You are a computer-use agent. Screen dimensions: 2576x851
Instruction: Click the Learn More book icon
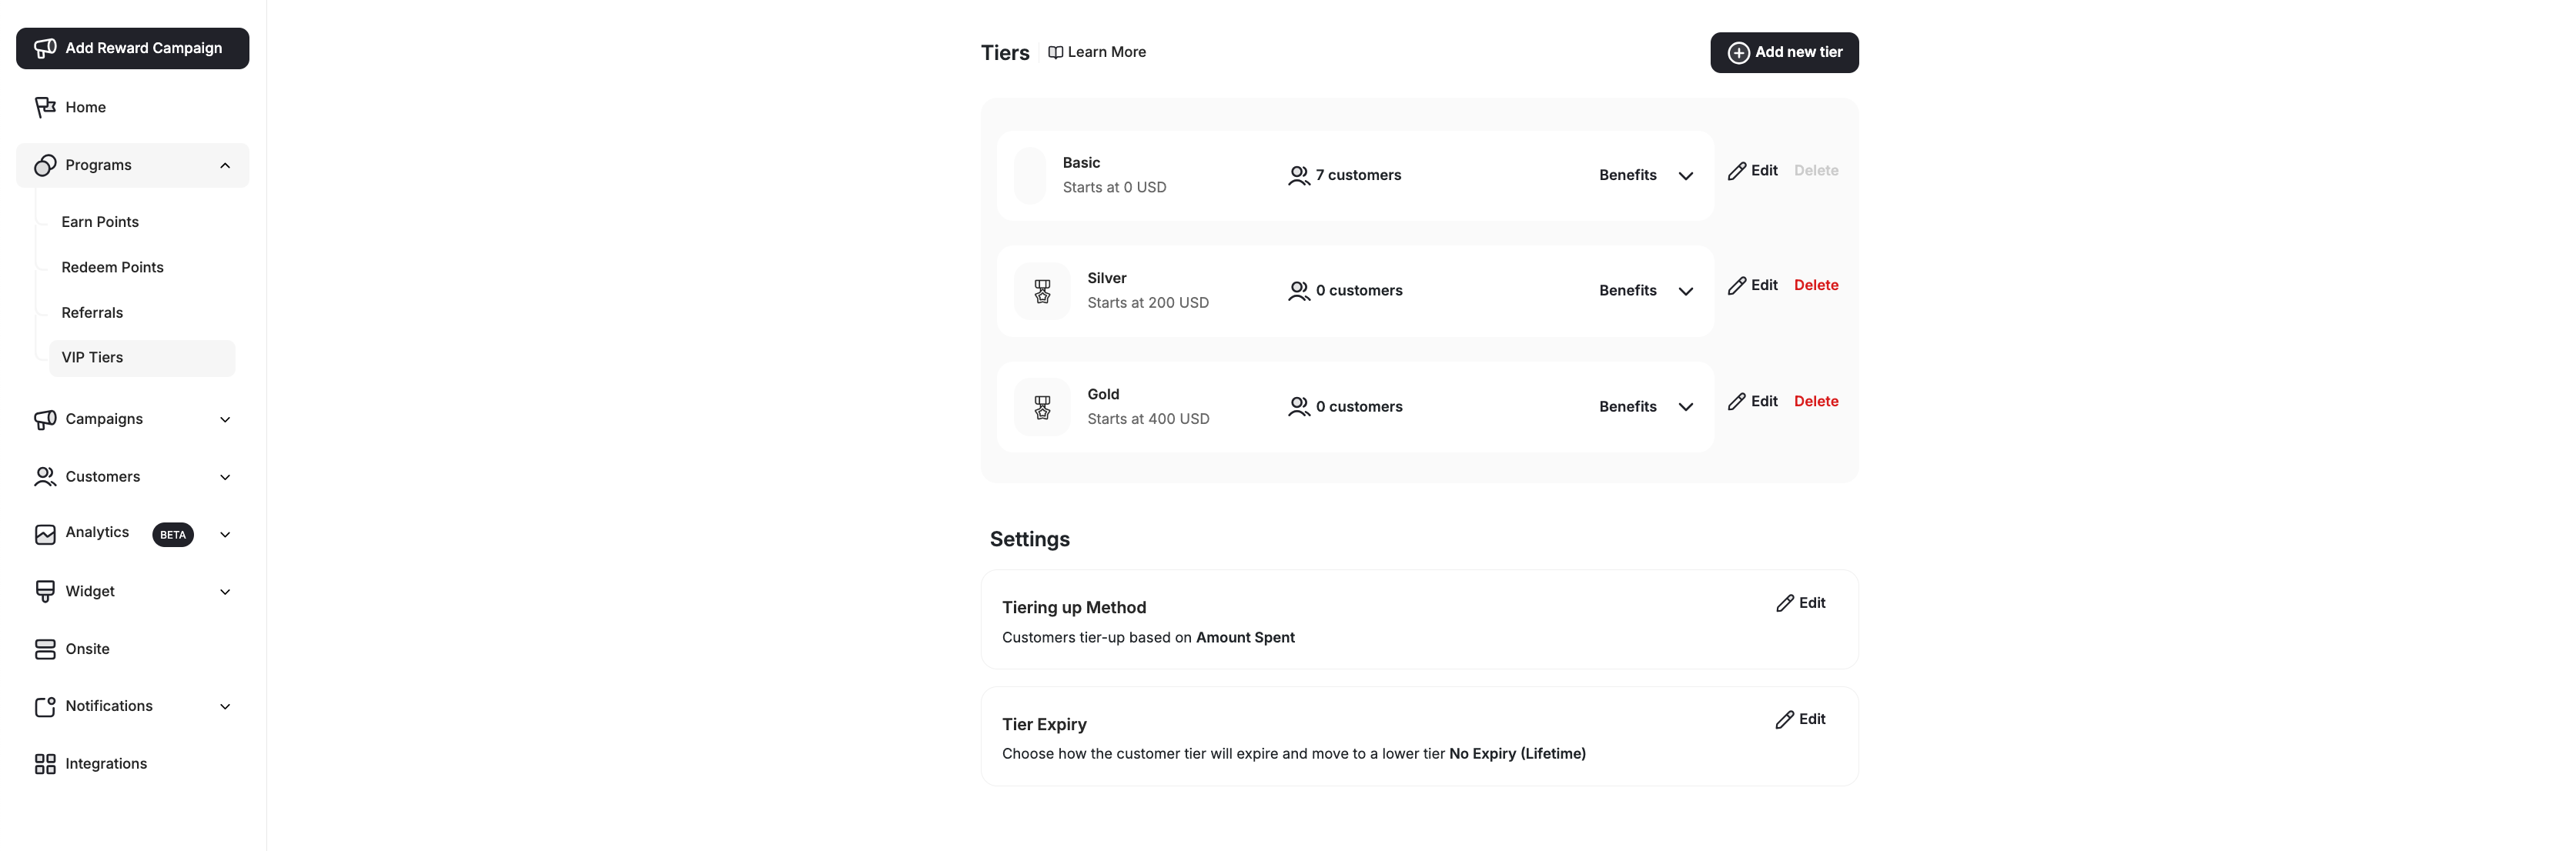[1055, 52]
